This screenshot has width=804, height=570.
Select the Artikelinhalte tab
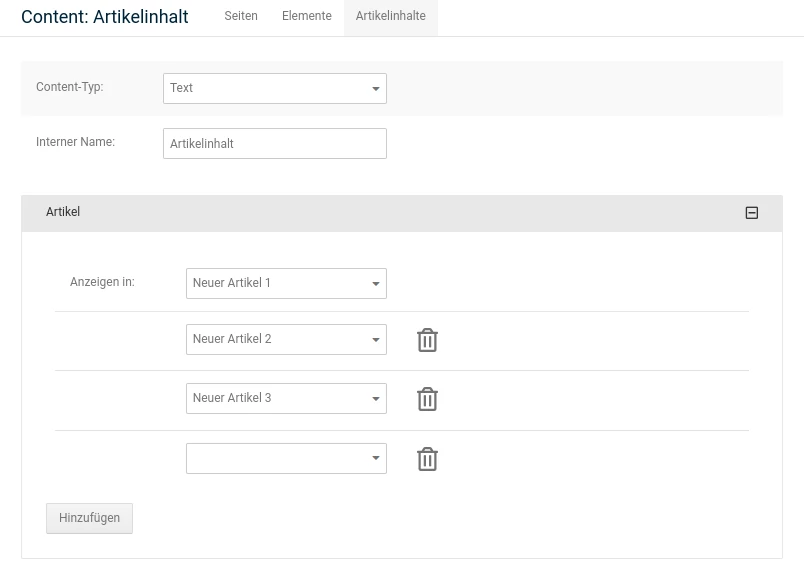[390, 17]
